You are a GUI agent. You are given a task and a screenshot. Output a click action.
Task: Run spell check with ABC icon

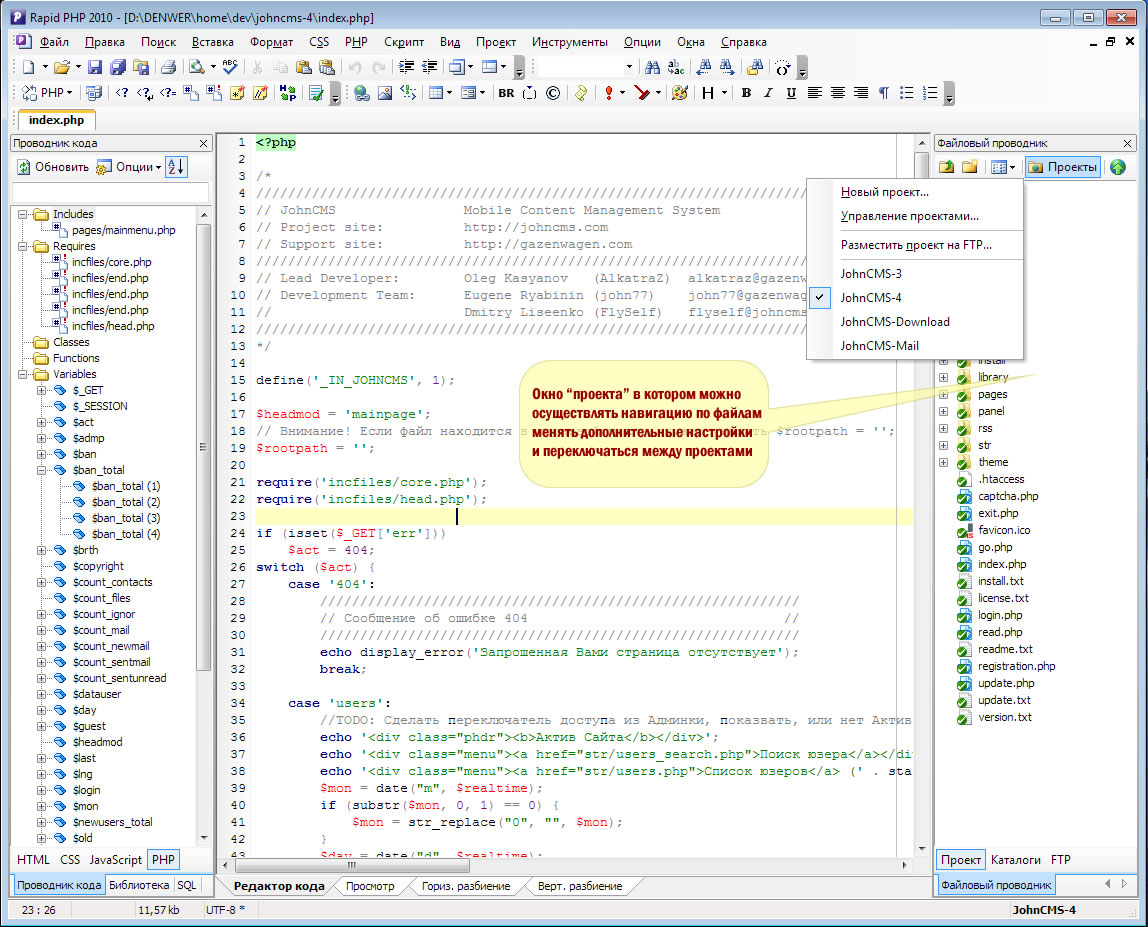[x=230, y=67]
